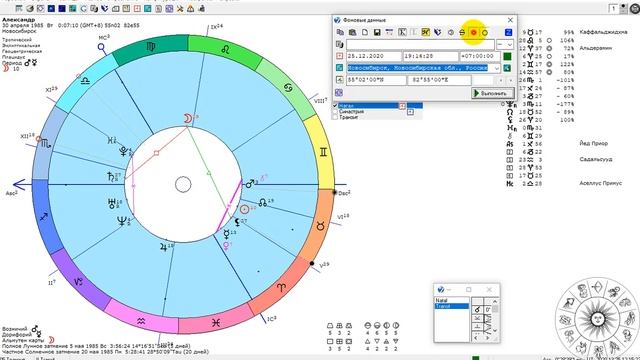Click the copy icon in the data dialog
Screen dimensions: 640x360
pyautogui.click(x=340, y=32)
